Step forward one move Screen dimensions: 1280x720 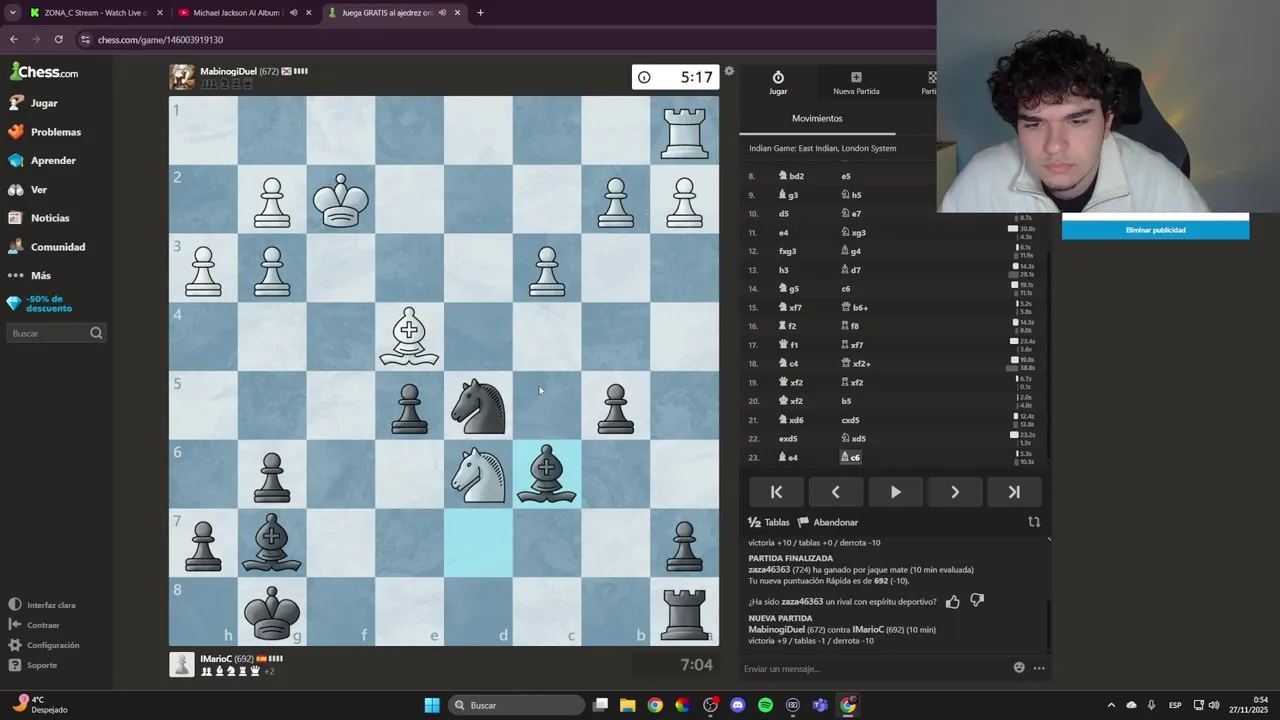[x=955, y=492]
